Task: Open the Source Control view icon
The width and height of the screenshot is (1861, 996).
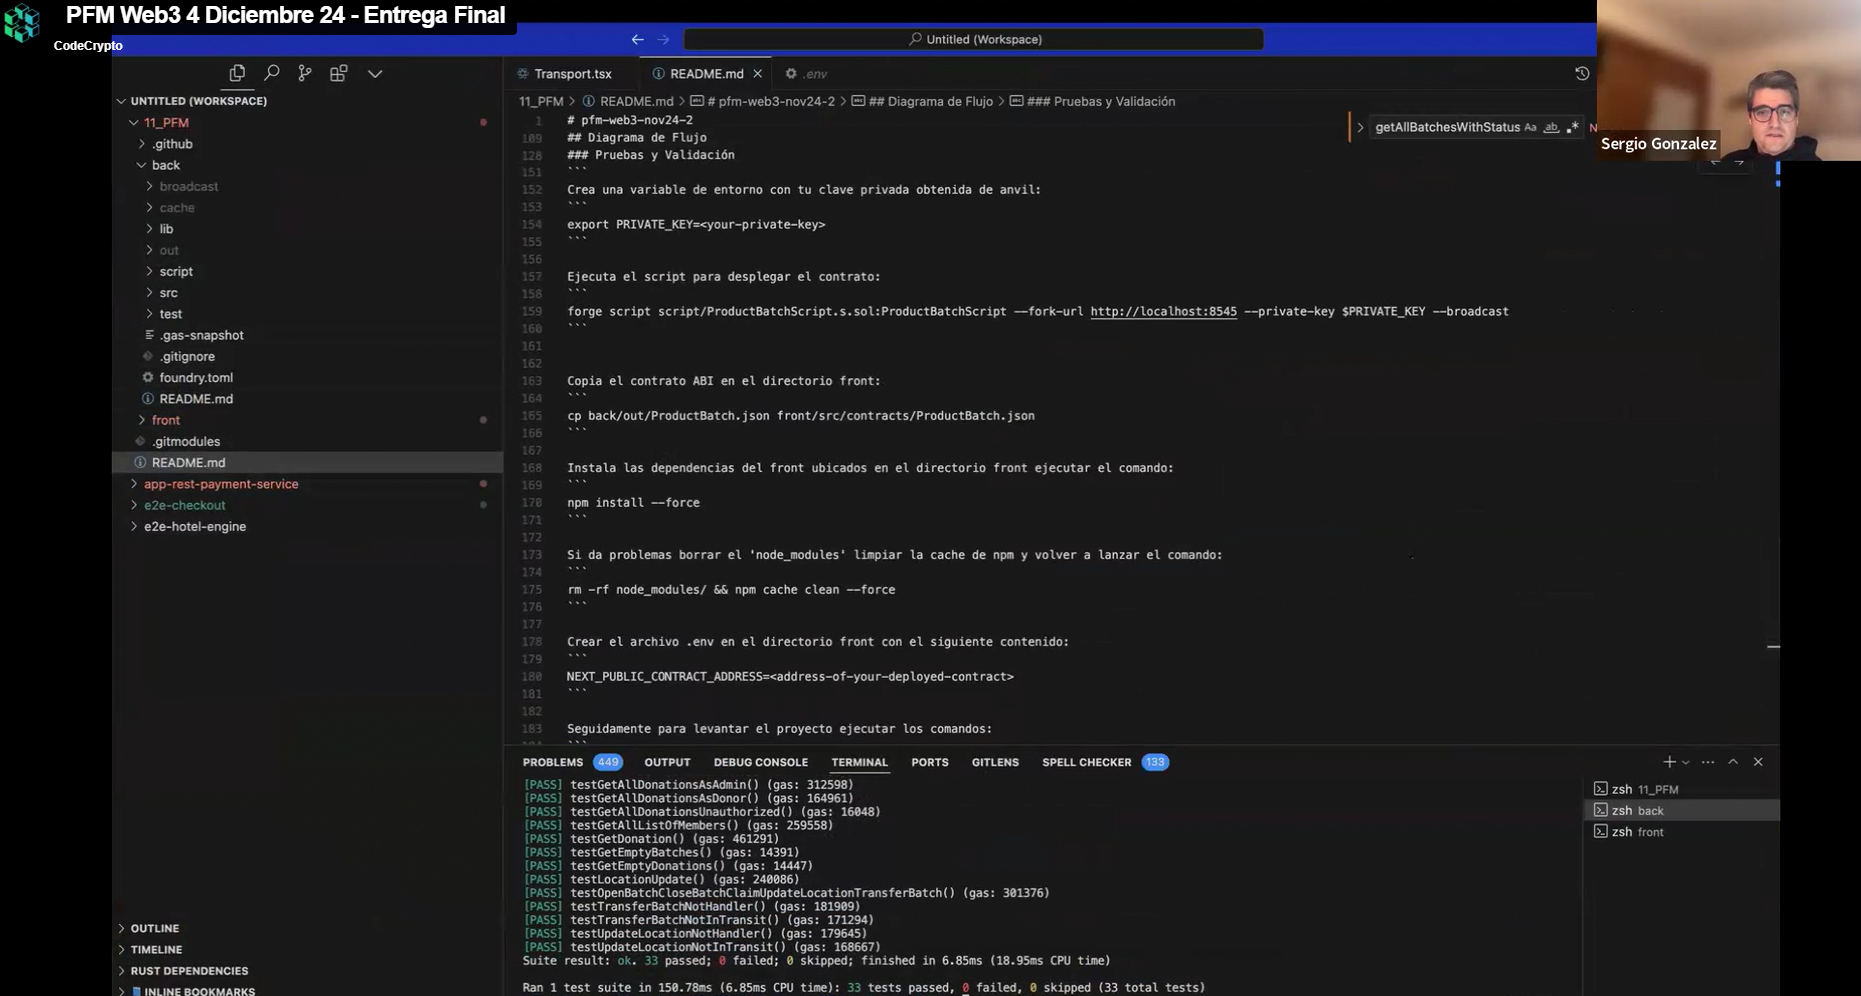Action: click(x=305, y=73)
